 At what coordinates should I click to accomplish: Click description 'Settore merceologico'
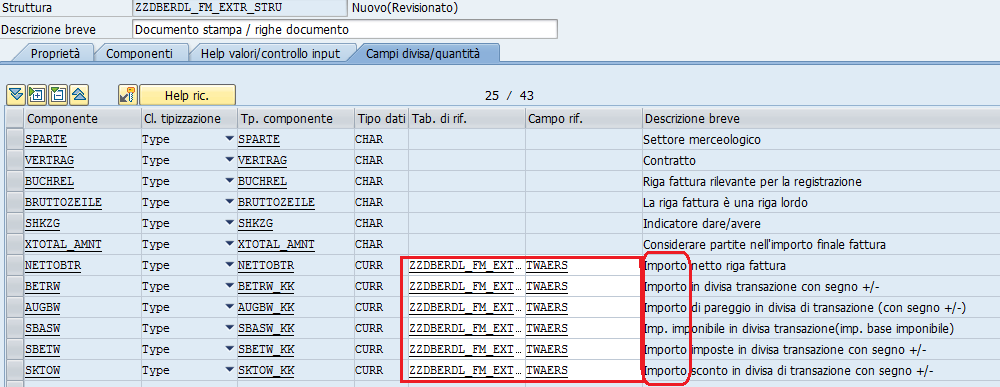click(x=702, y=139)
